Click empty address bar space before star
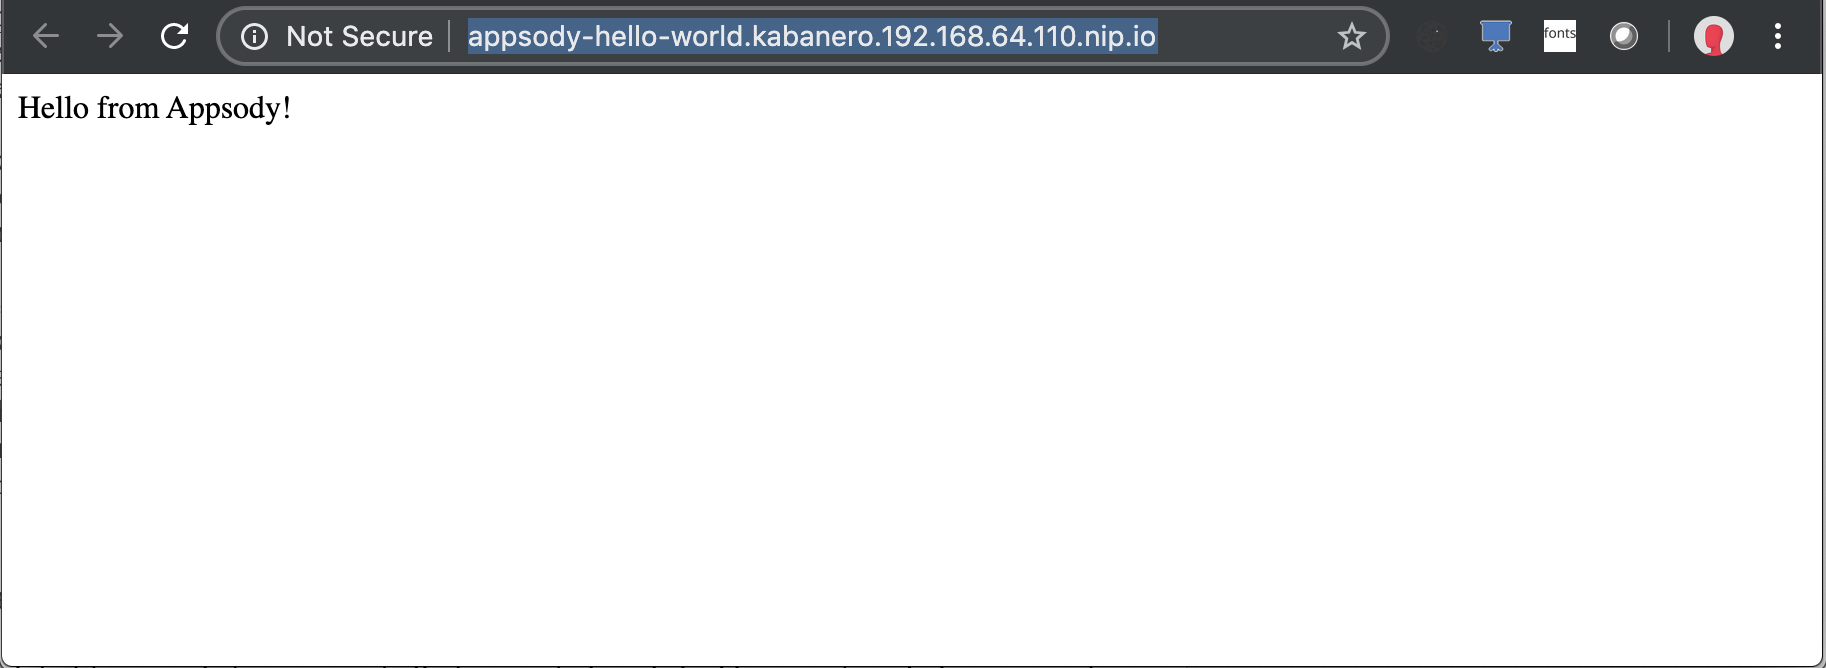The image size is (1826, 668). [1245, 36]
